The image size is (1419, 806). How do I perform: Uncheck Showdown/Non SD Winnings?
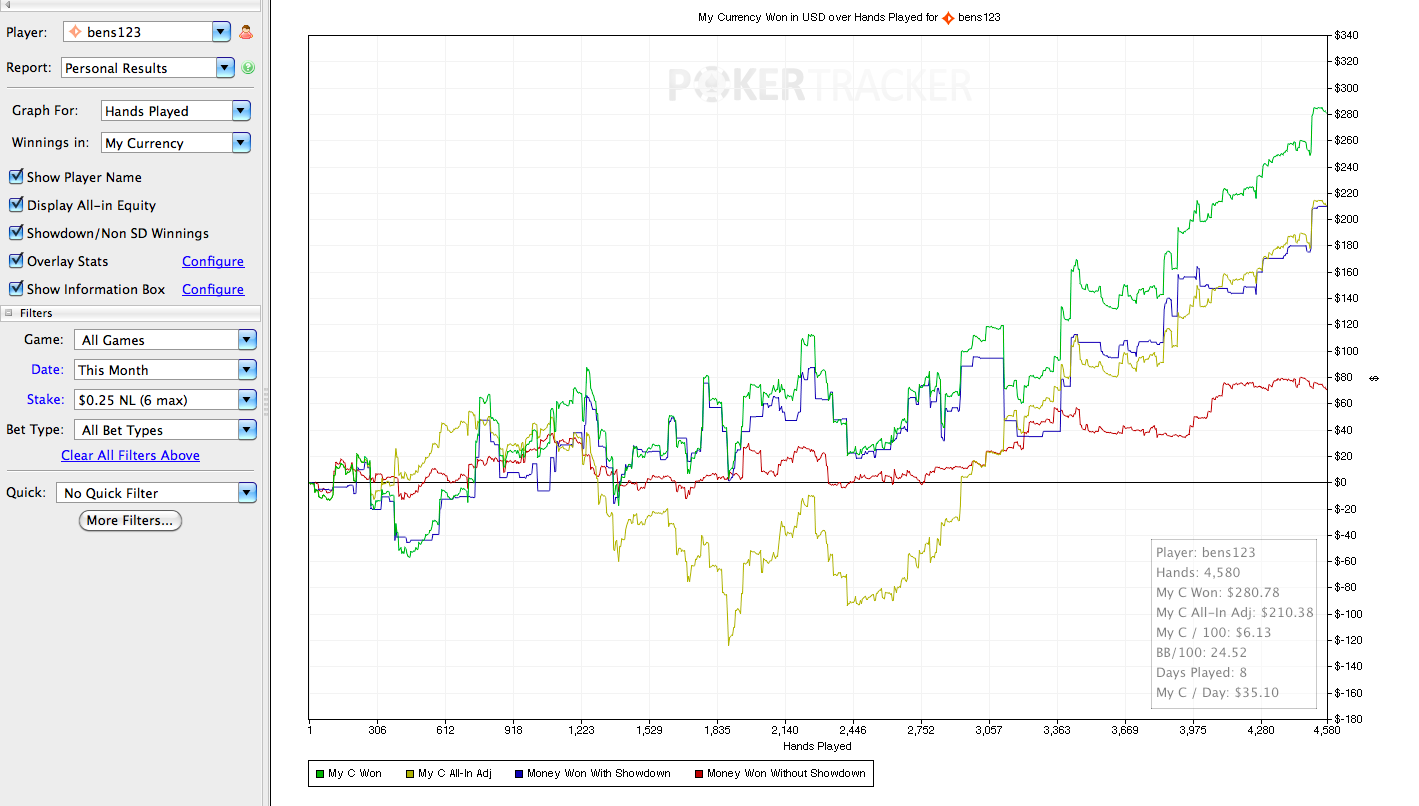pyautogui.click(x=16, y=233)
